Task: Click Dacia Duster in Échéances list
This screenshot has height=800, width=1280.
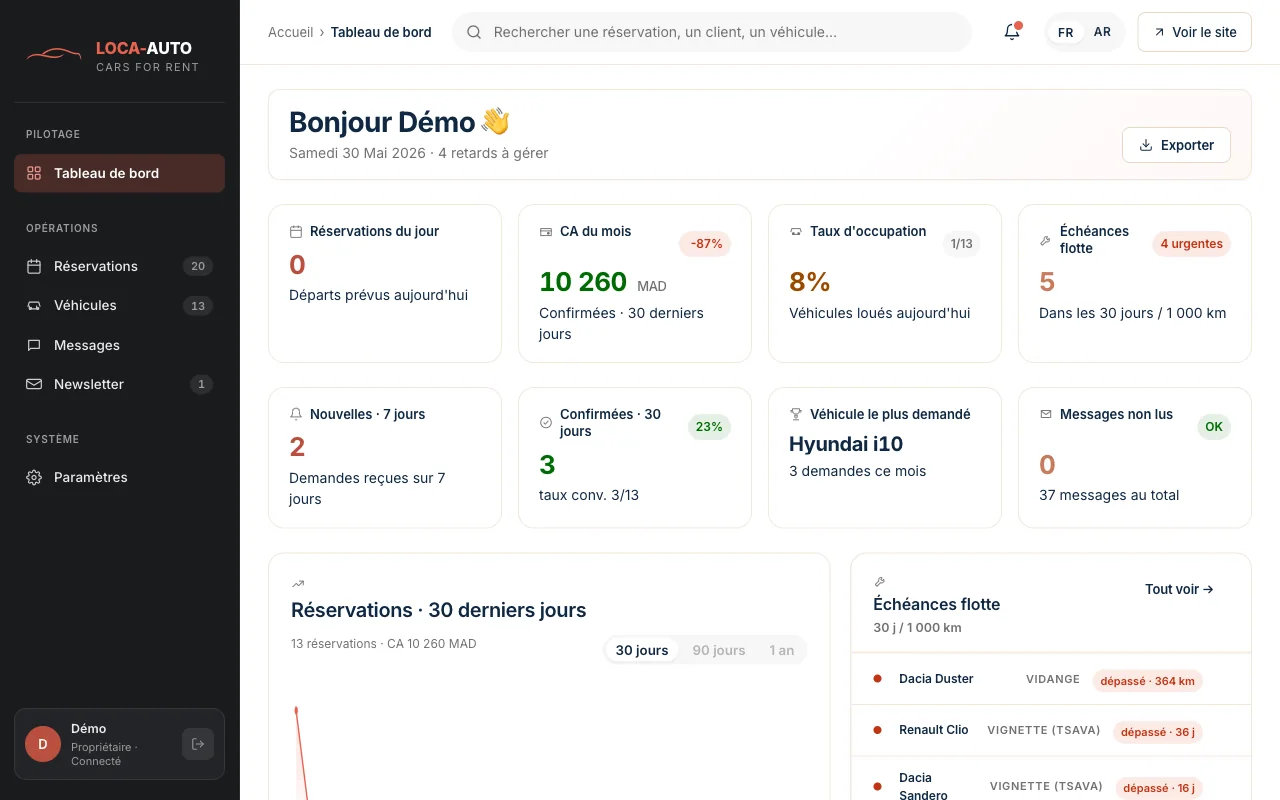Action: 936,679
